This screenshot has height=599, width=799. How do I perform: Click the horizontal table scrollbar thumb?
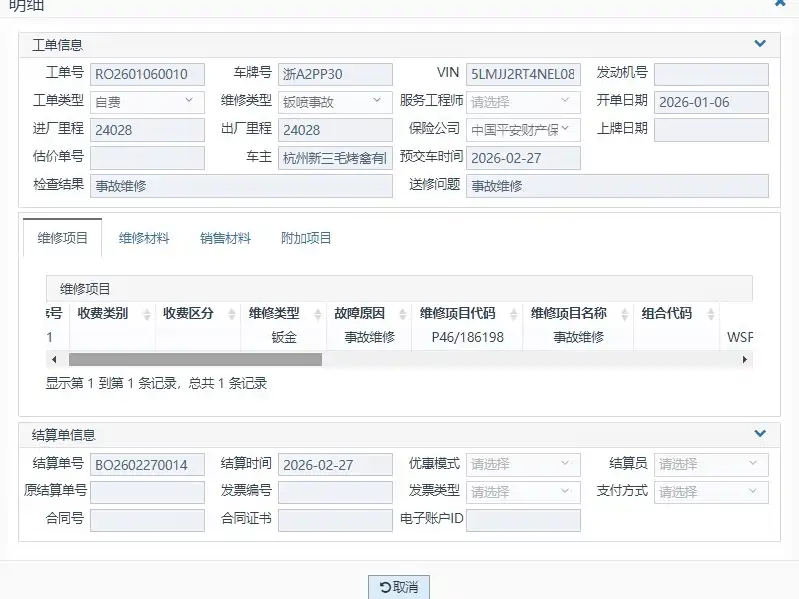195,360
